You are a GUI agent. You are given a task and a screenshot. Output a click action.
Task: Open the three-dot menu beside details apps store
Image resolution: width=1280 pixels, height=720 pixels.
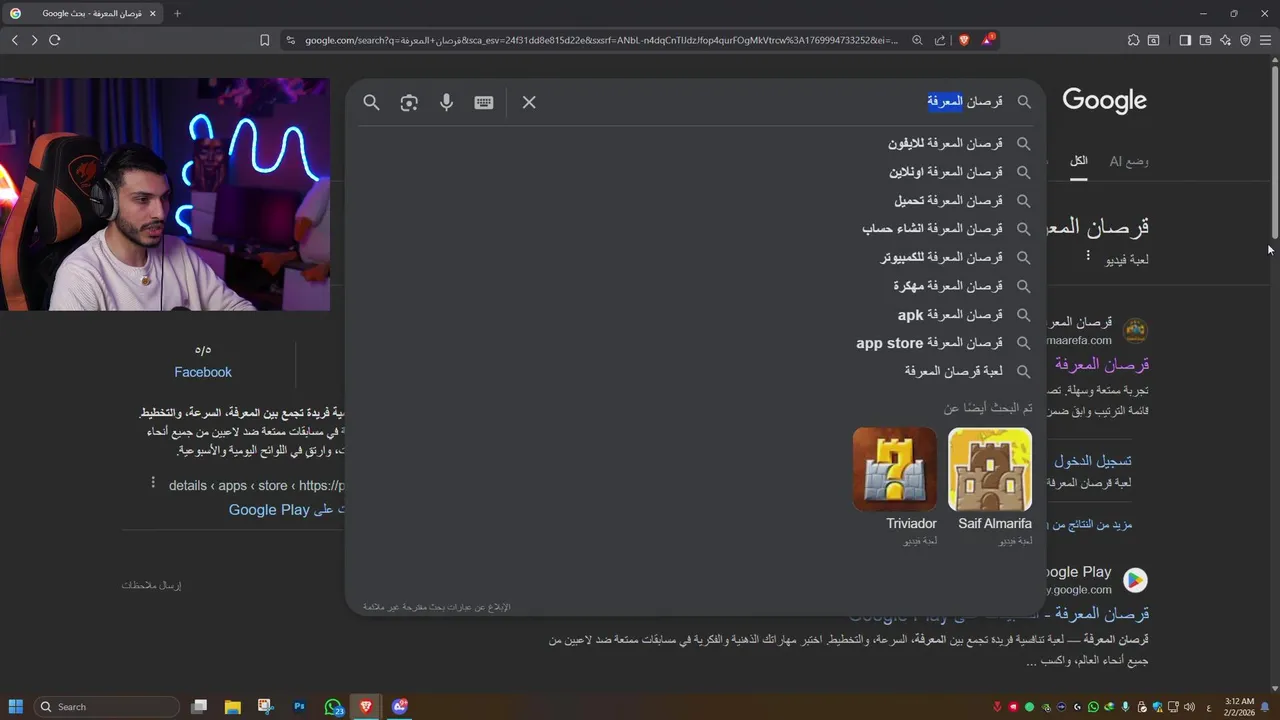coord(153,483)
